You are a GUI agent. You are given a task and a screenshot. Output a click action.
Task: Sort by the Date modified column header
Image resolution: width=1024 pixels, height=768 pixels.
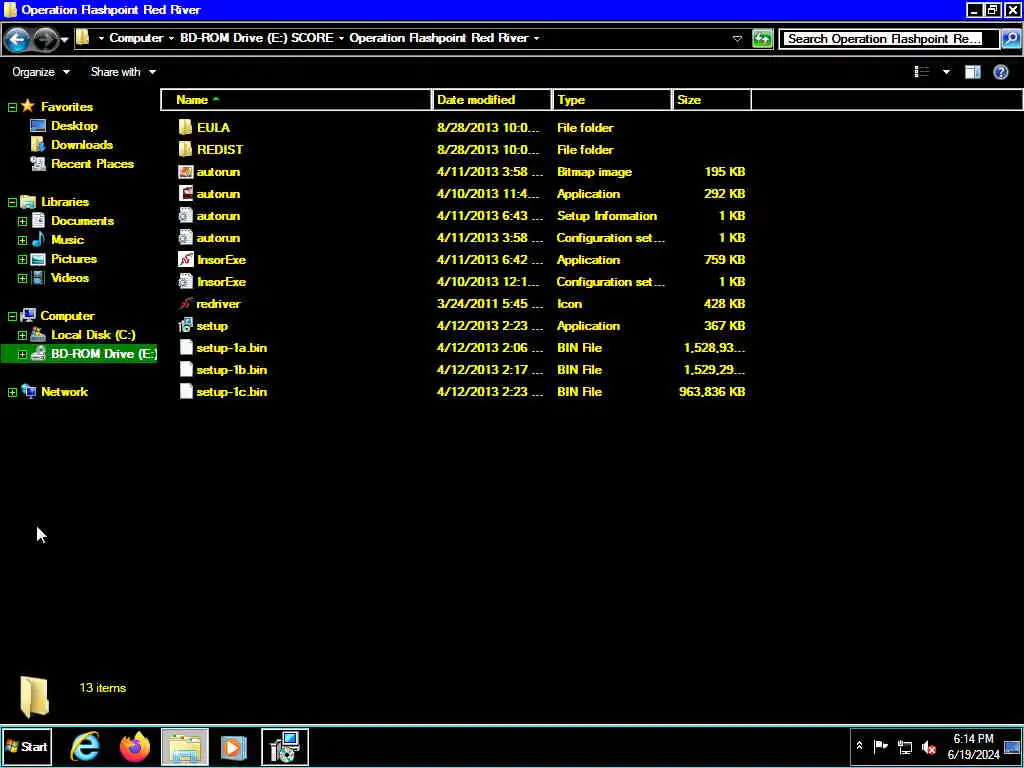click(x=491, y=100)
